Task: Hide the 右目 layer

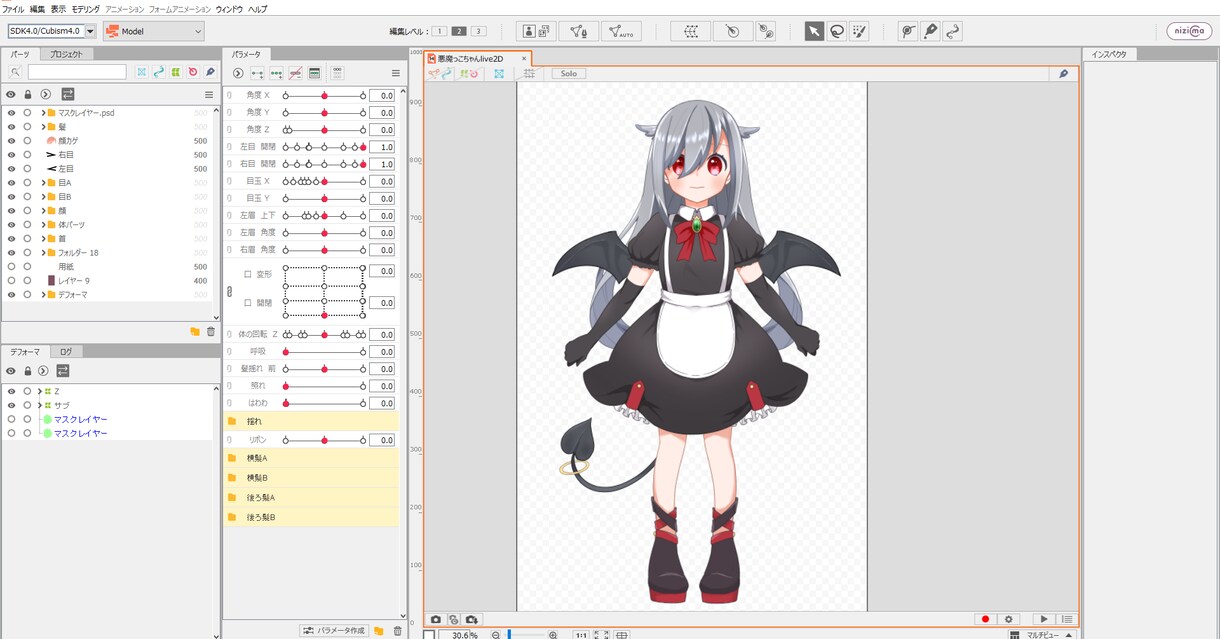Action: click(x=11, y=155)
